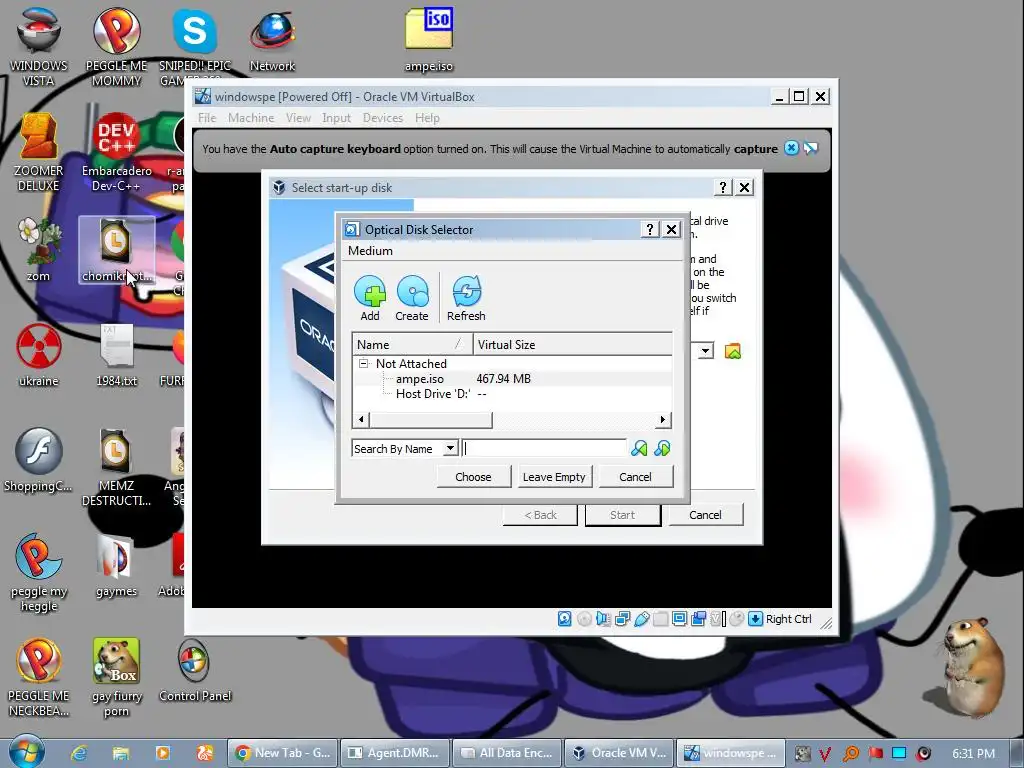Open the start-up disk drive dropdown arrow
The image size is (1024, 768).
pyautogui.click(x=705, y=351)
